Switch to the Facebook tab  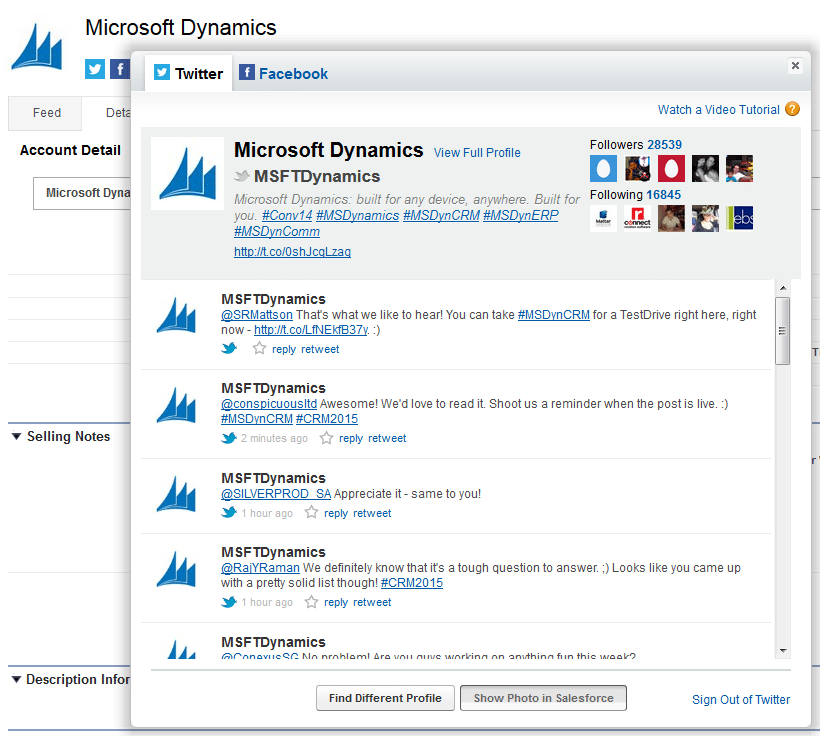(283, 73)
